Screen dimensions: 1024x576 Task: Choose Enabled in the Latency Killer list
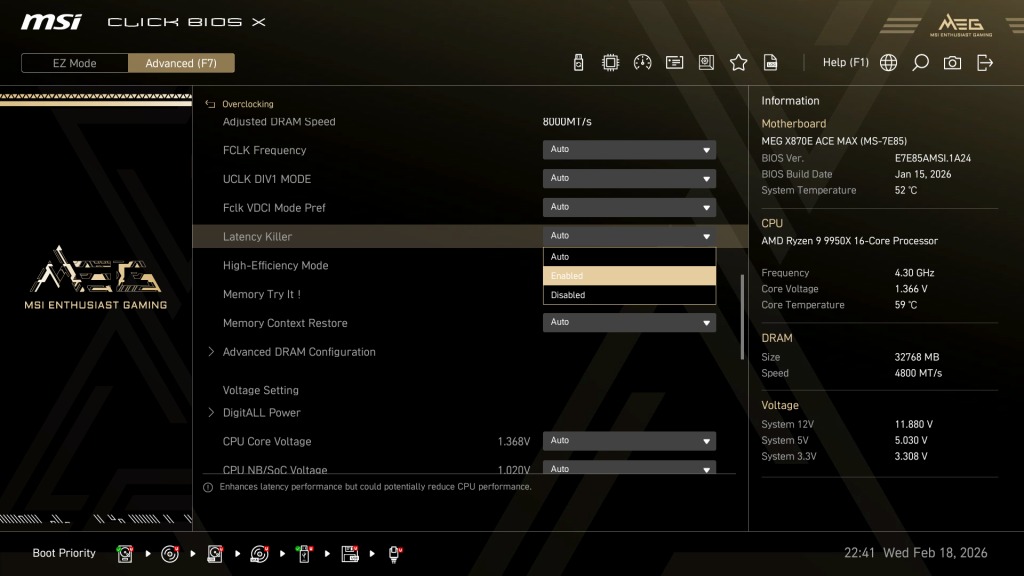click(x=629, y=276)
